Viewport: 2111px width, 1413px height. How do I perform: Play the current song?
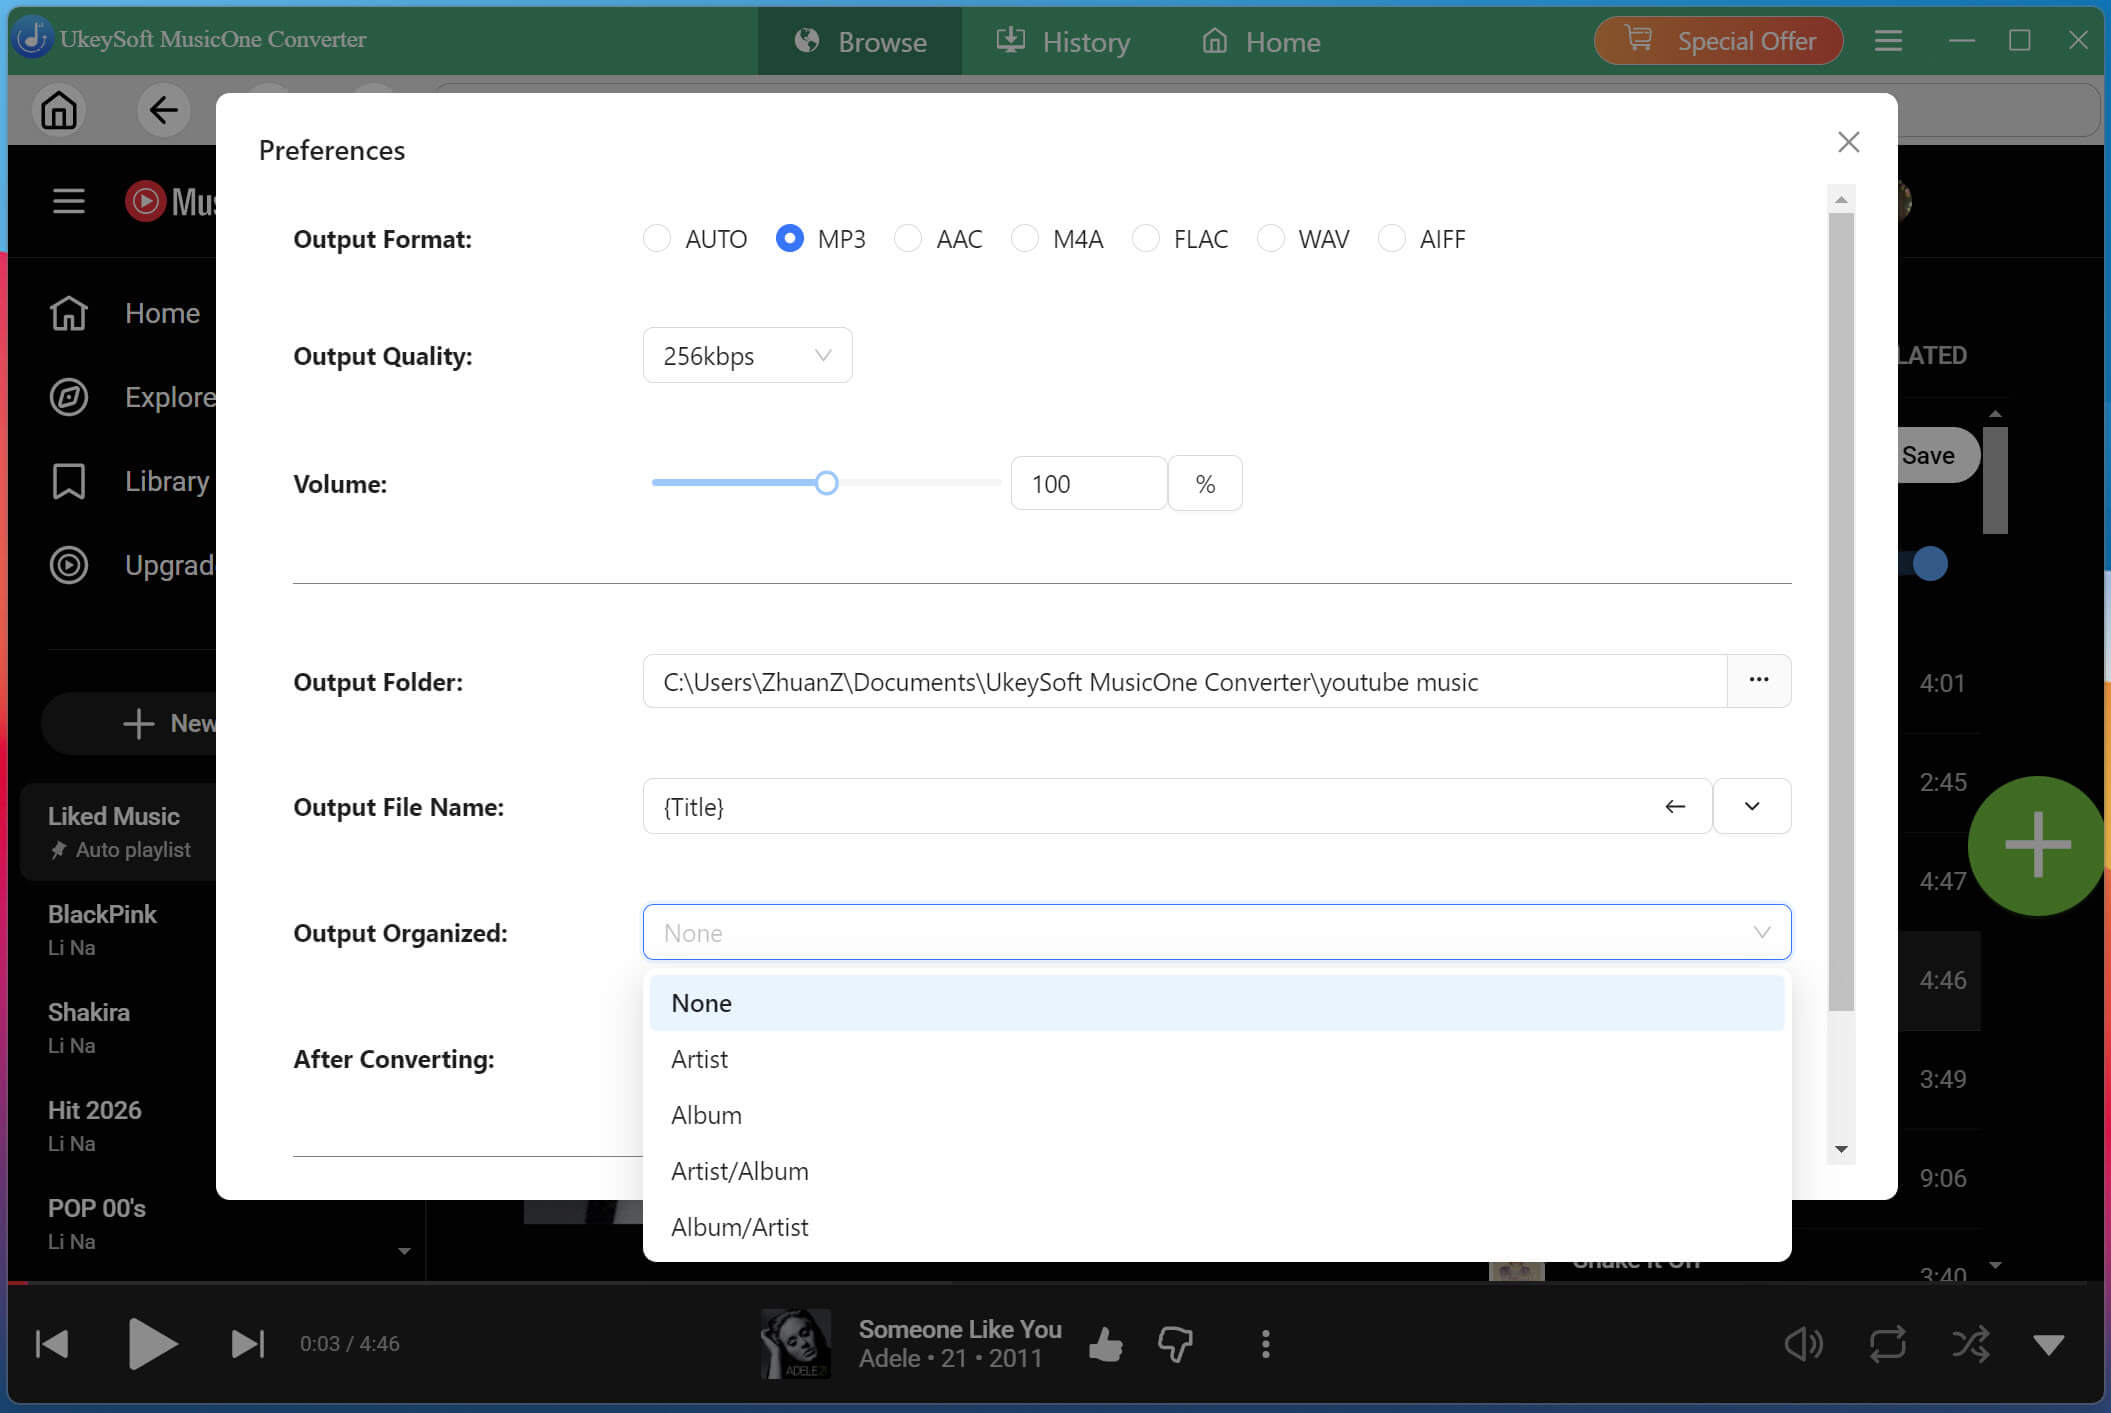152,1343
